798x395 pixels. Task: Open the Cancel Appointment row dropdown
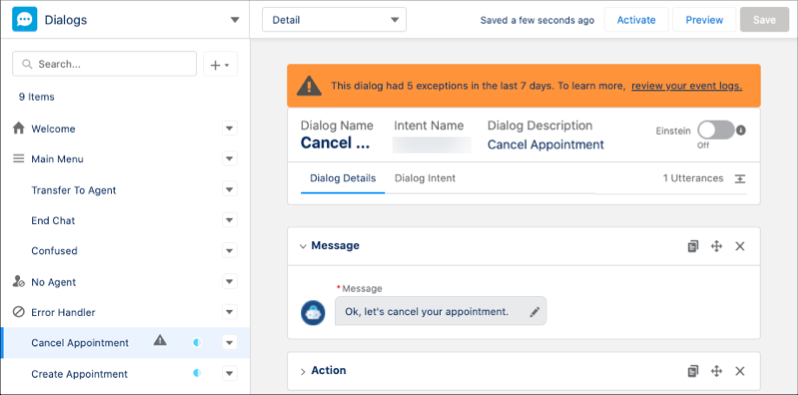point(230,343)
